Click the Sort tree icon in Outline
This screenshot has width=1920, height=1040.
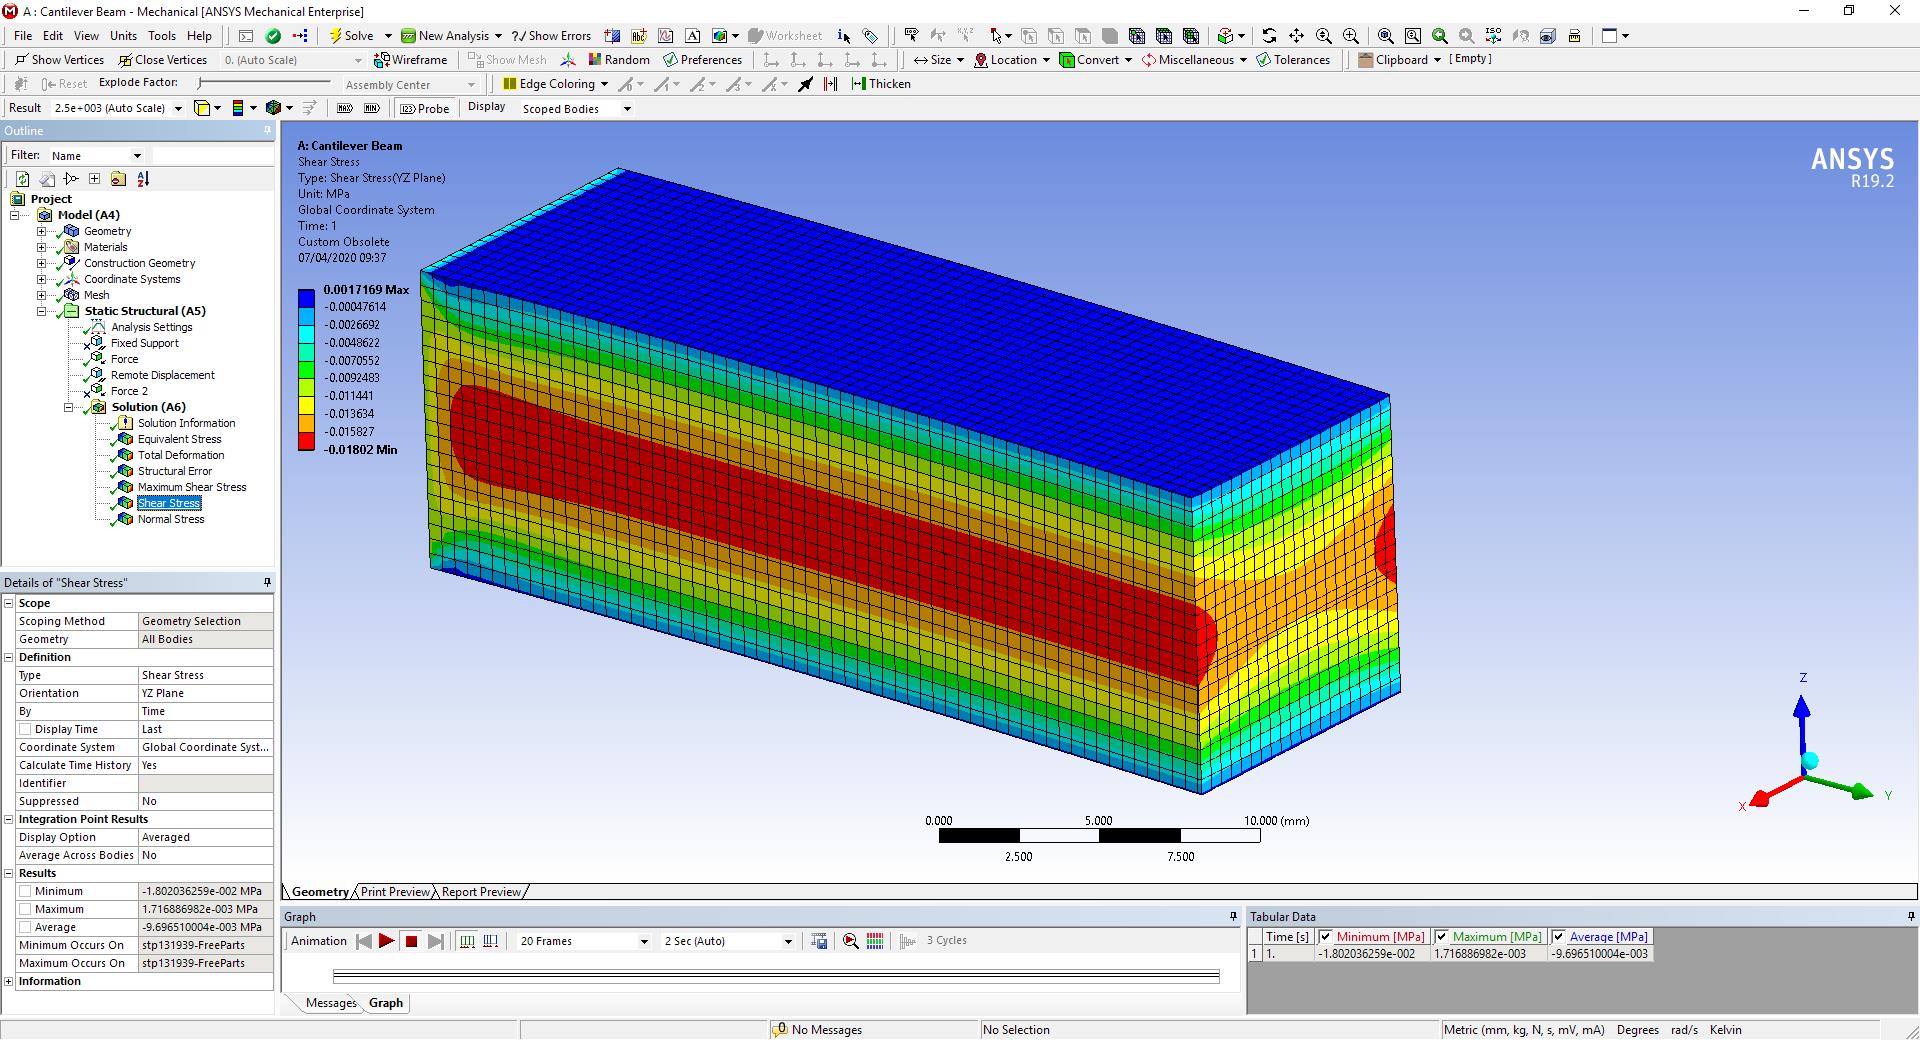coord(143,179)
